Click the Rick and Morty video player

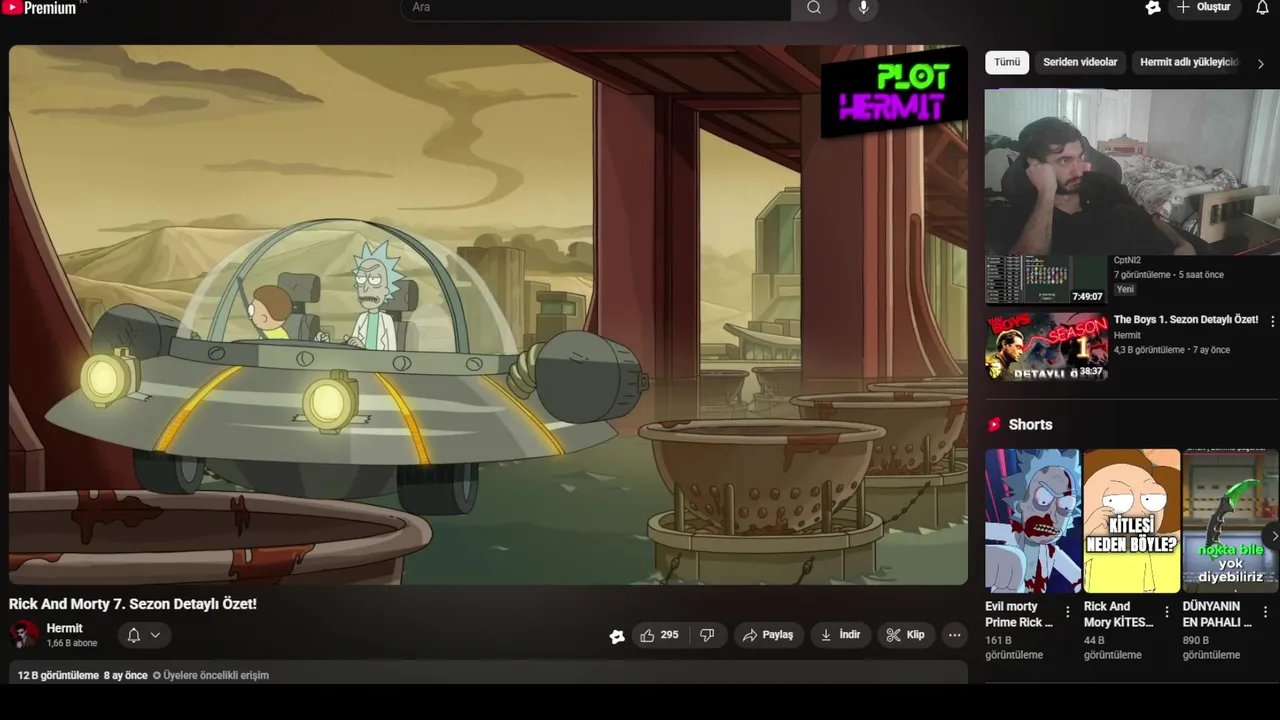click(x=488, y=315)
